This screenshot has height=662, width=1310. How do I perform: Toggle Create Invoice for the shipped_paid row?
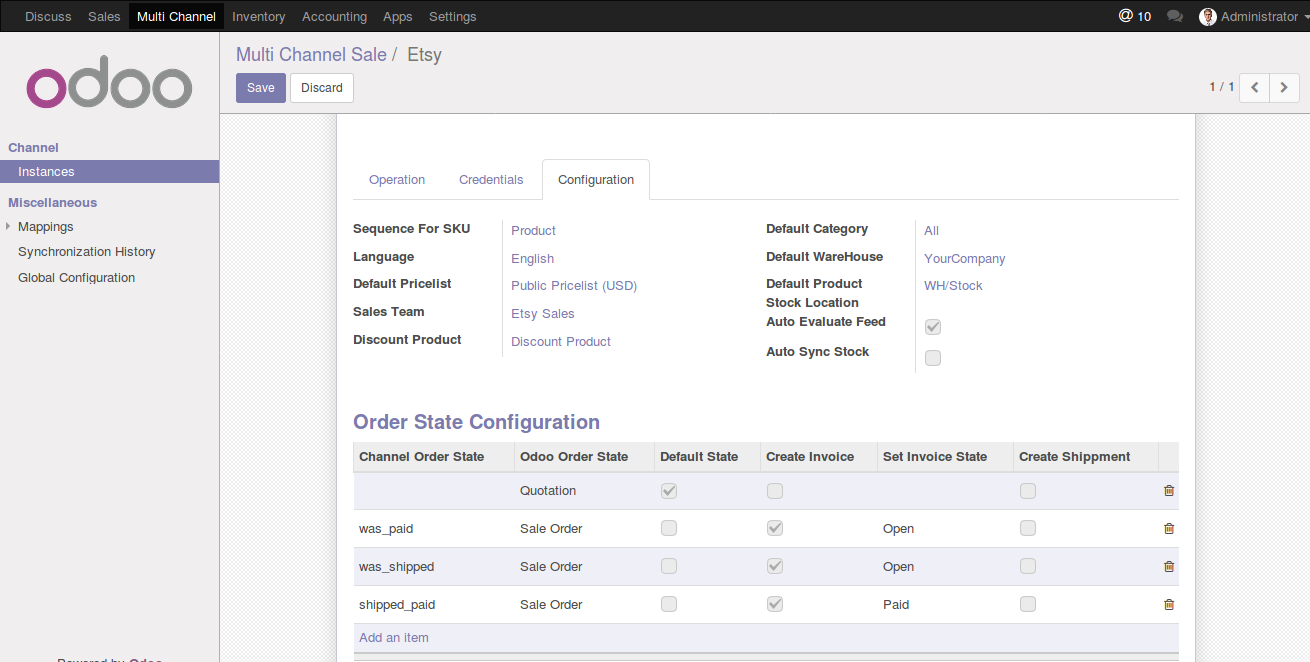[x=775, y=604]
